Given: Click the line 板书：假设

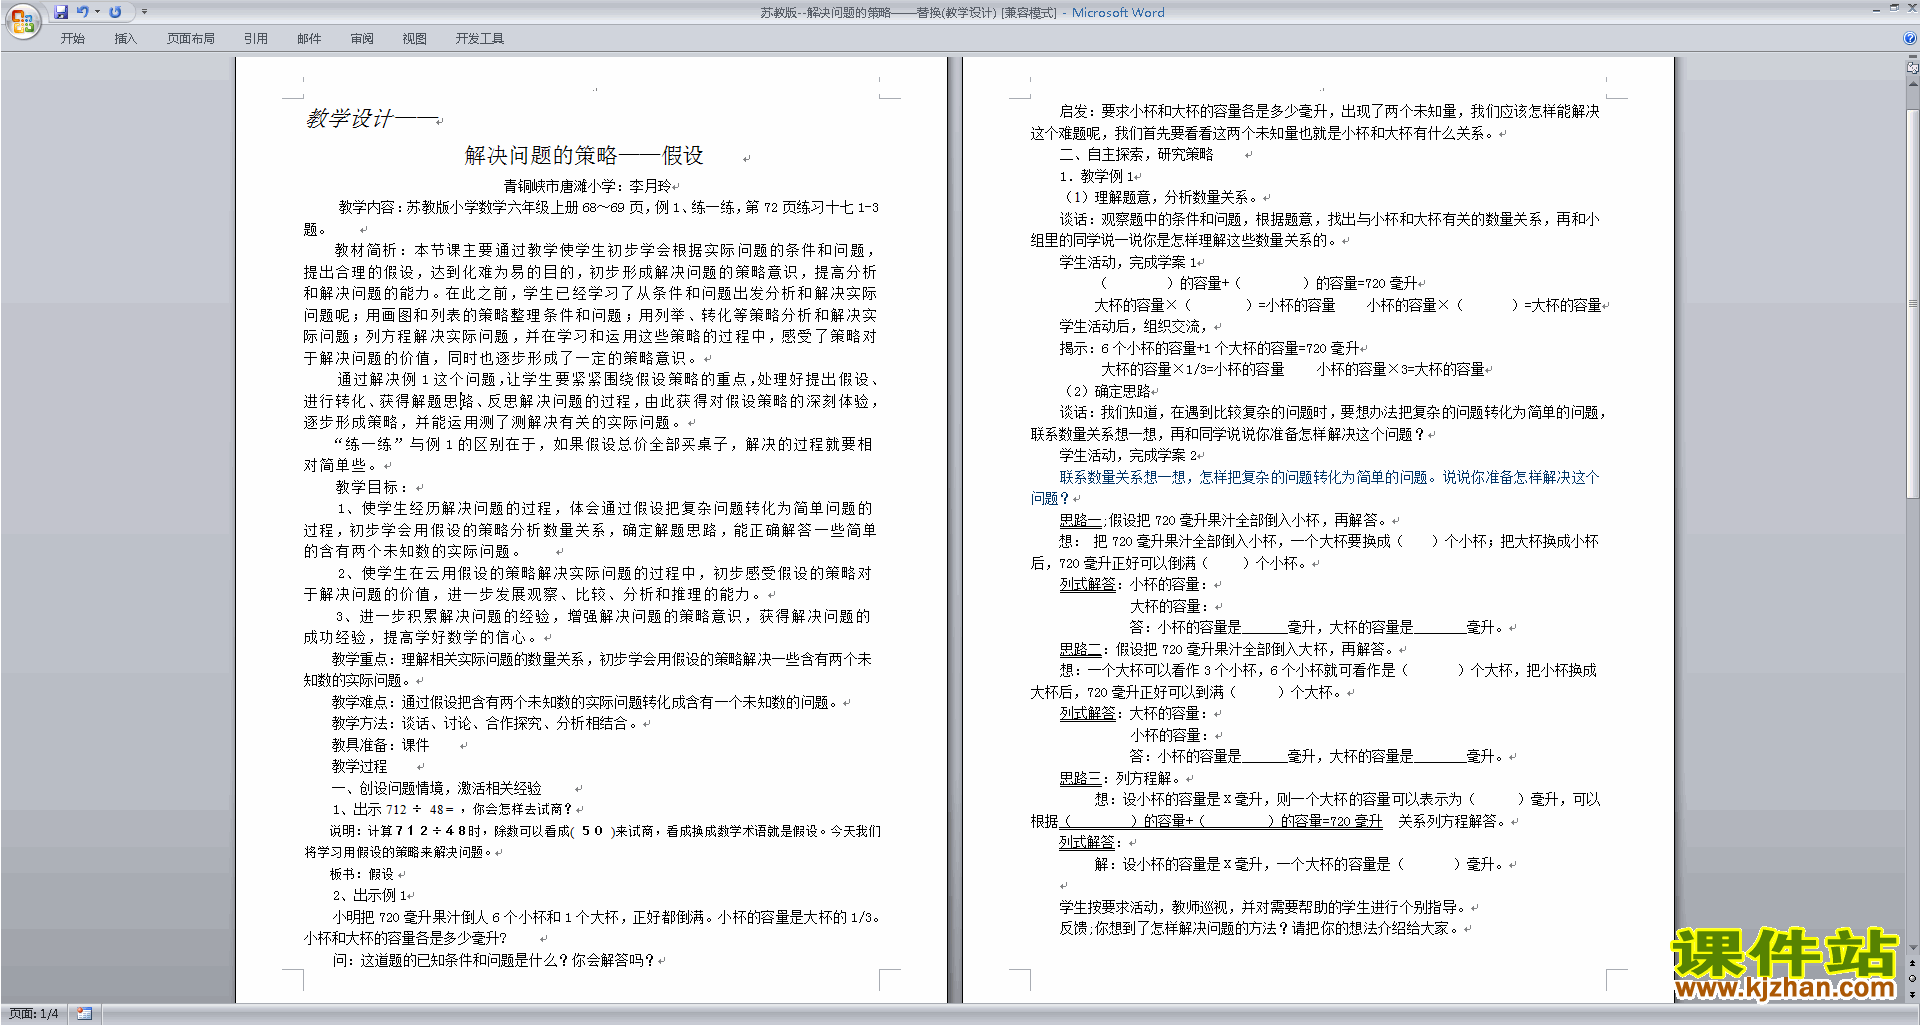Looking at the screenshot, I should click(x=362, y=874).
